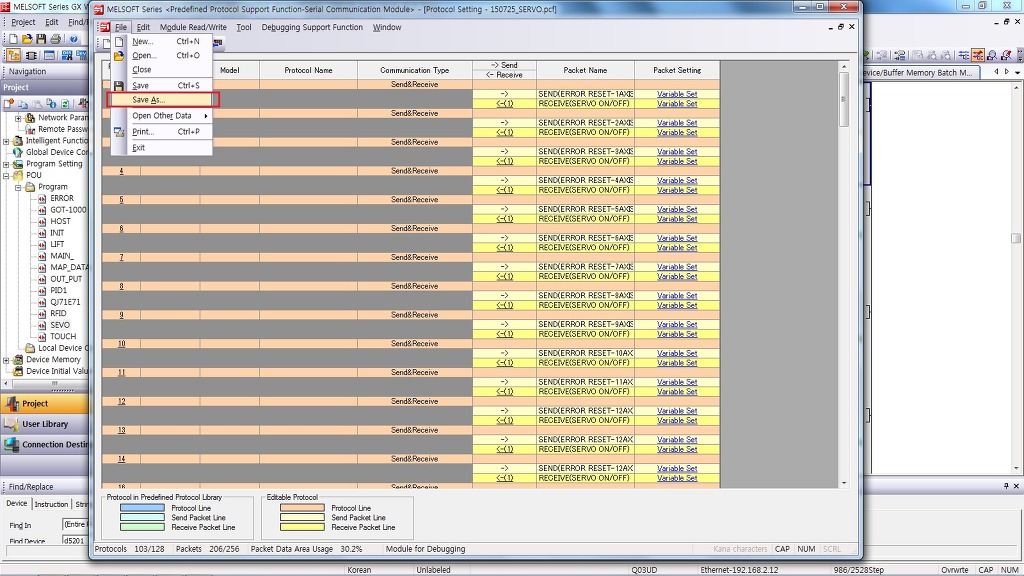Image resolution: width=1024 pixels, height=576 pixels.
Task: Click Help question mark icon in GX Works
Action: (x=73, y=39)
